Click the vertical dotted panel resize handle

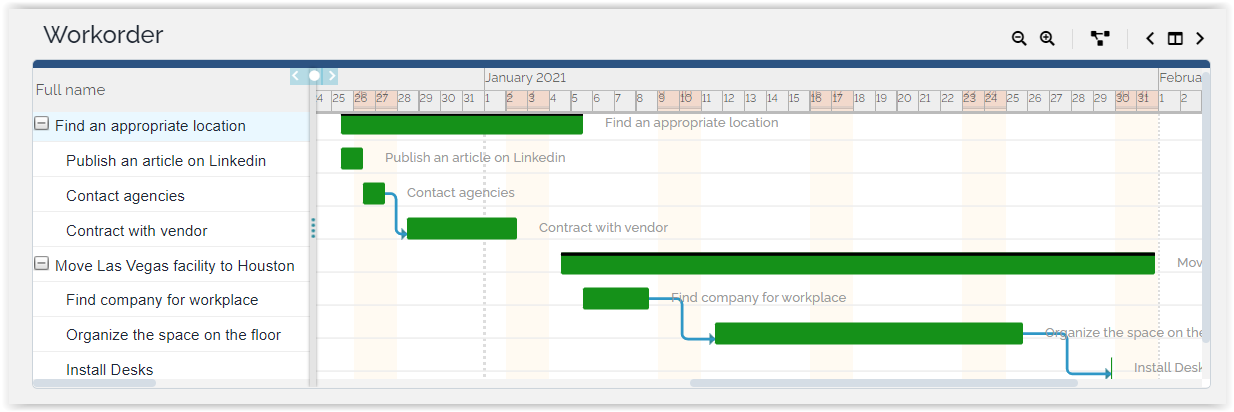(x=313, y=229)
